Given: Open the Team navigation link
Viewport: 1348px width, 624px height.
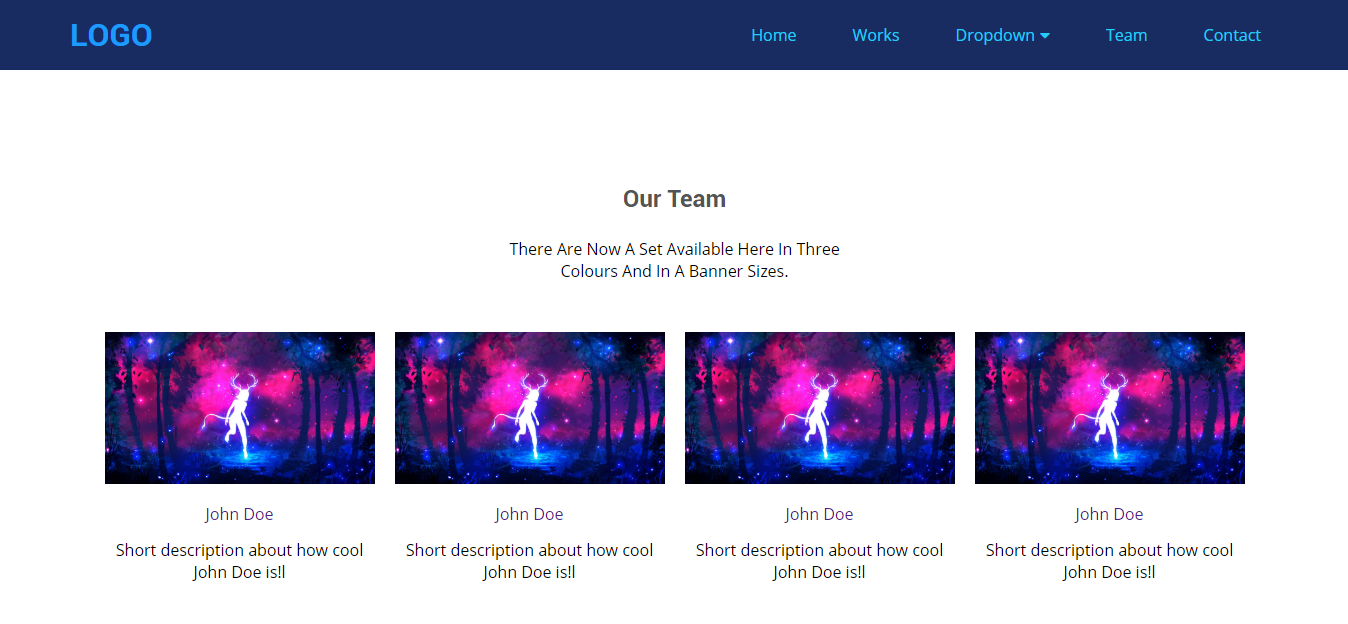Looking at the screenshot, I should [x=1126, y=34].
